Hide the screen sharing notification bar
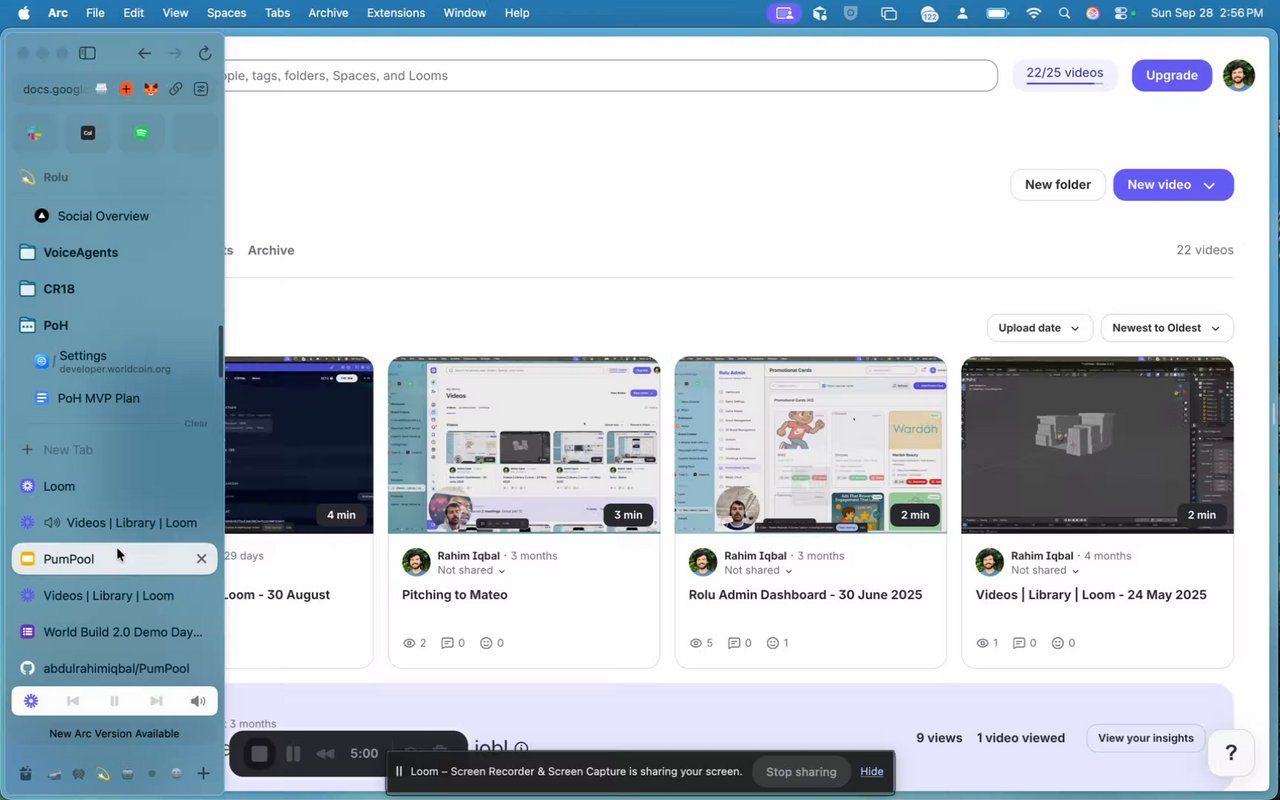This screenshot has width=1280, height=800. 872,772
